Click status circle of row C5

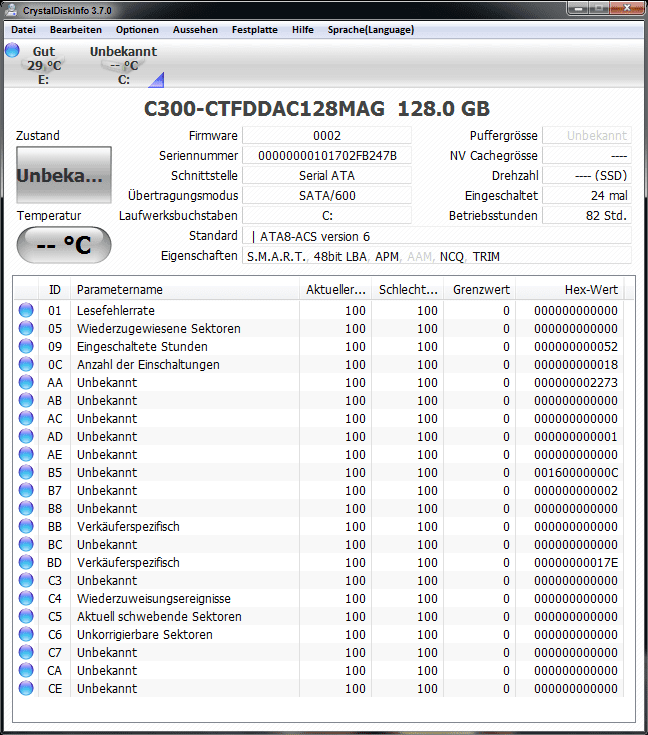26,616
